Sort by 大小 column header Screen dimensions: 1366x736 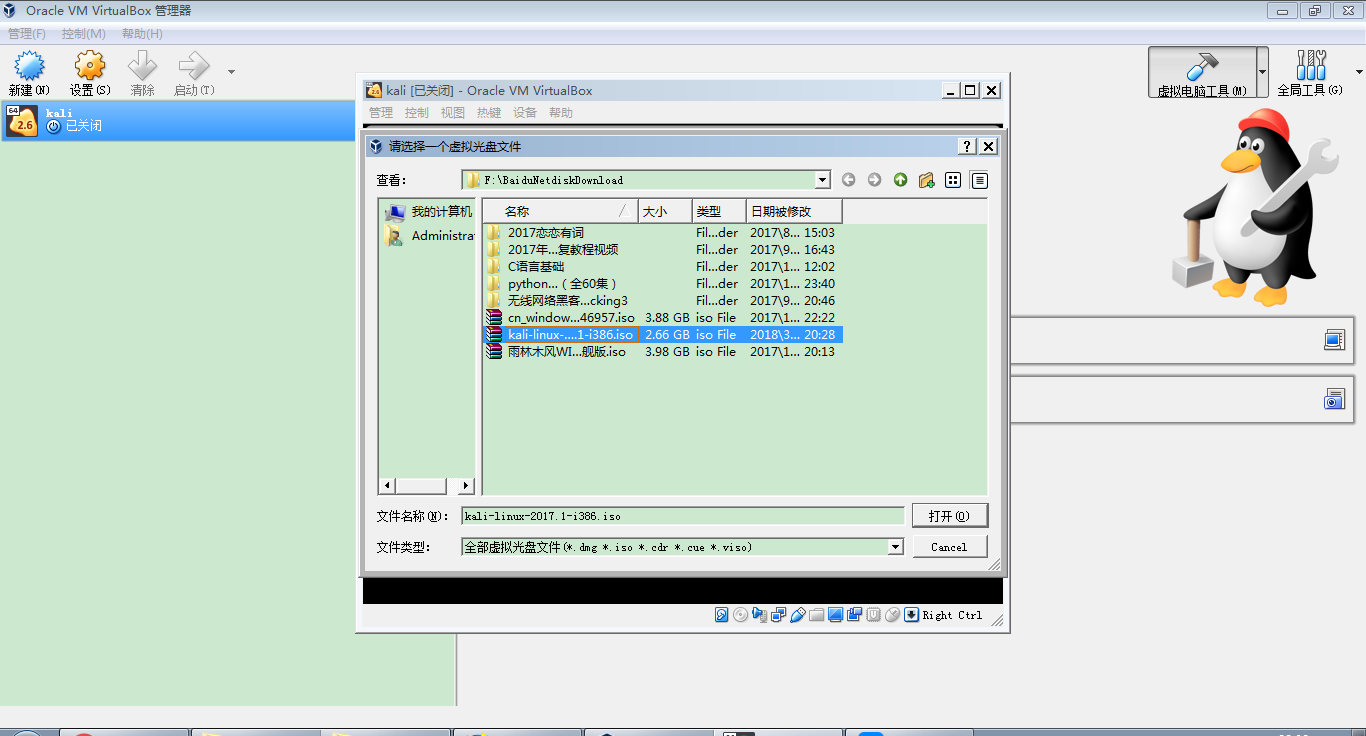pyautogui.click(x=666, y=211)
